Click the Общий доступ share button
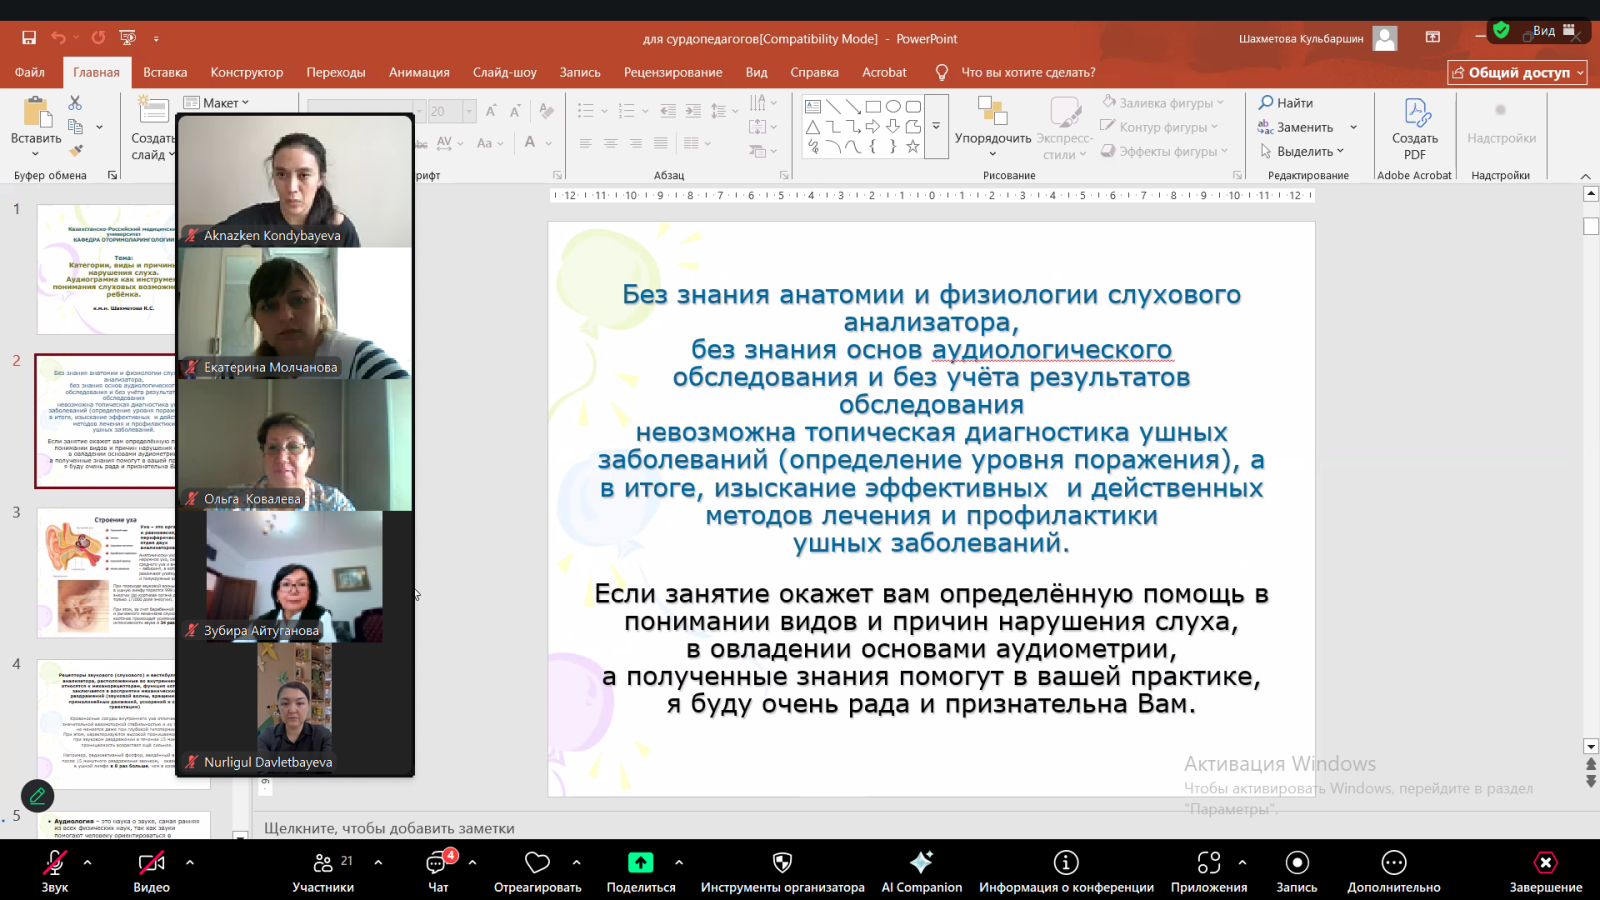1600x900 pixels. coord(1516,72)
